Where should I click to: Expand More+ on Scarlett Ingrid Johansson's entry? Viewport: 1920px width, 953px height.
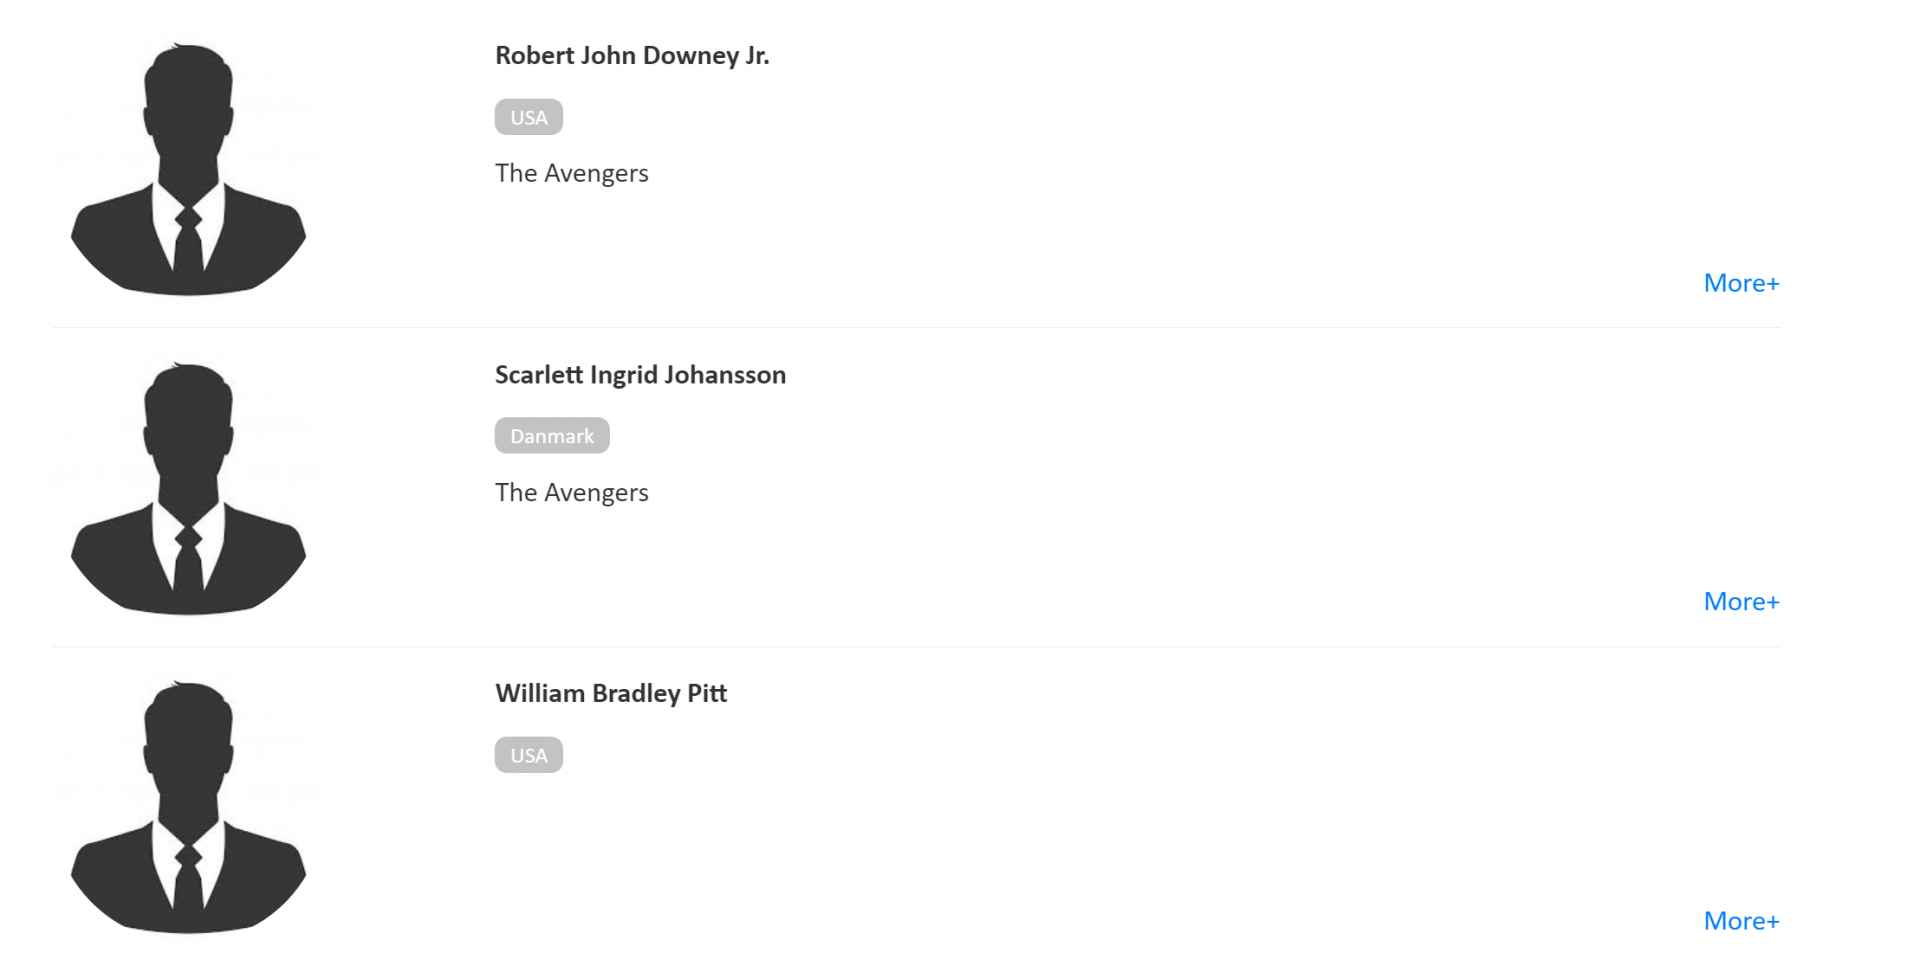point(1741,602)
